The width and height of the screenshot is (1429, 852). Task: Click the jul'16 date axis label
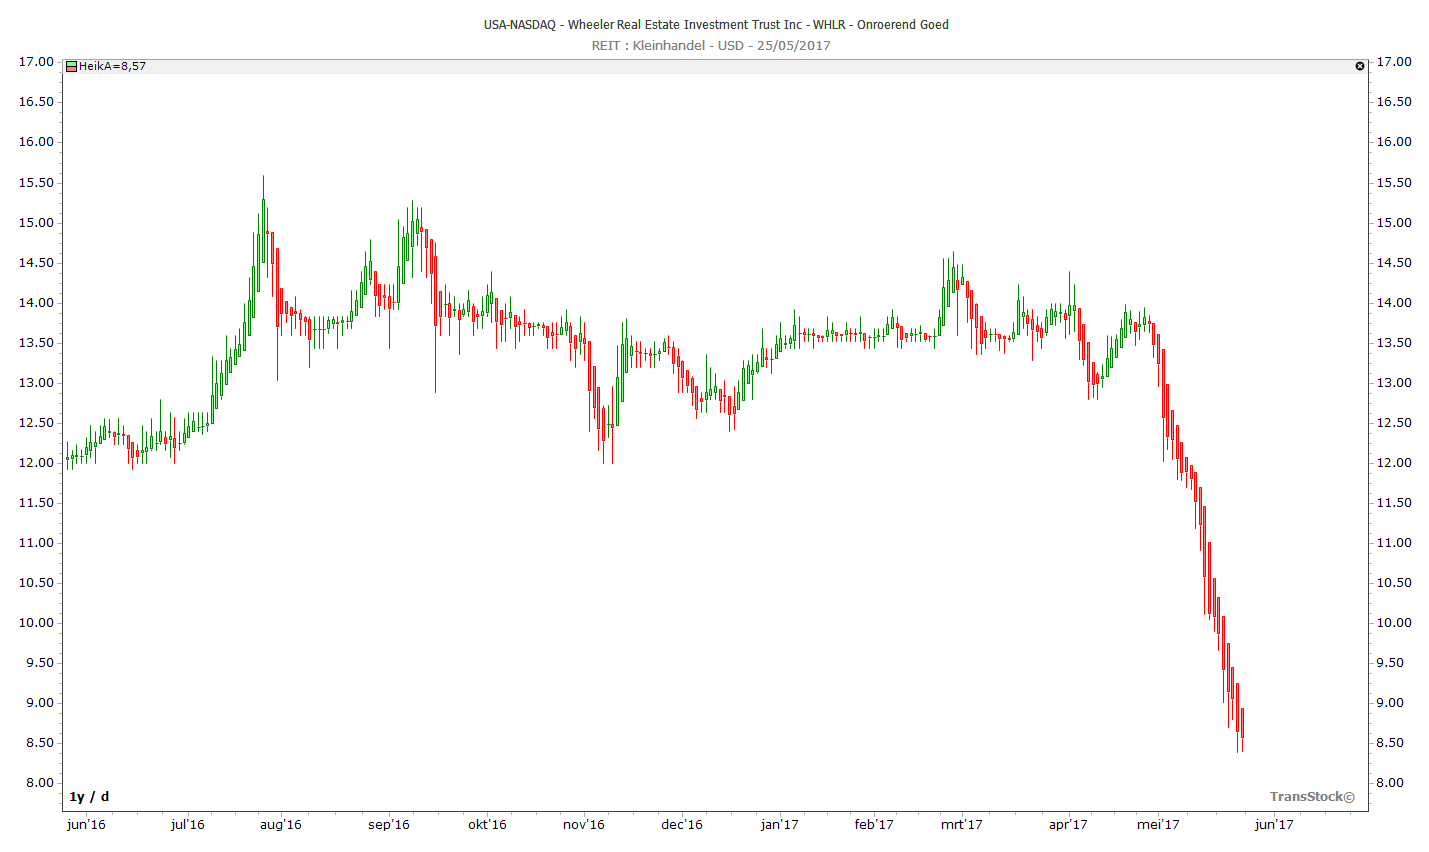coord(188,825)
